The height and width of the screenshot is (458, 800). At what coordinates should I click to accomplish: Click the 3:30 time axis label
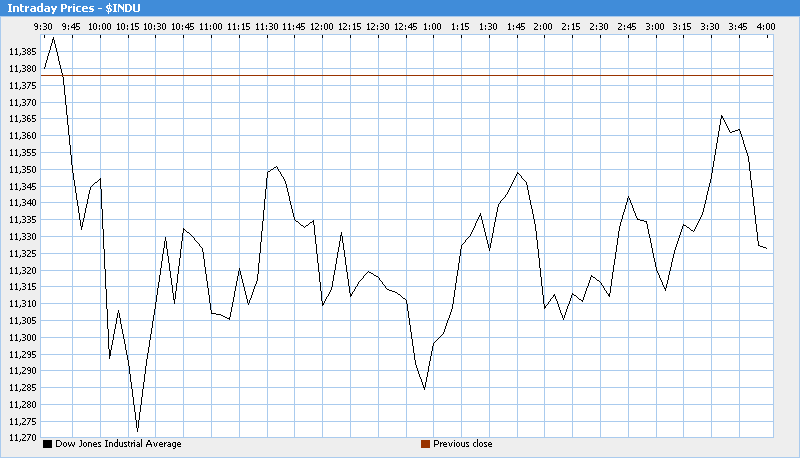[x=710, y=24]
